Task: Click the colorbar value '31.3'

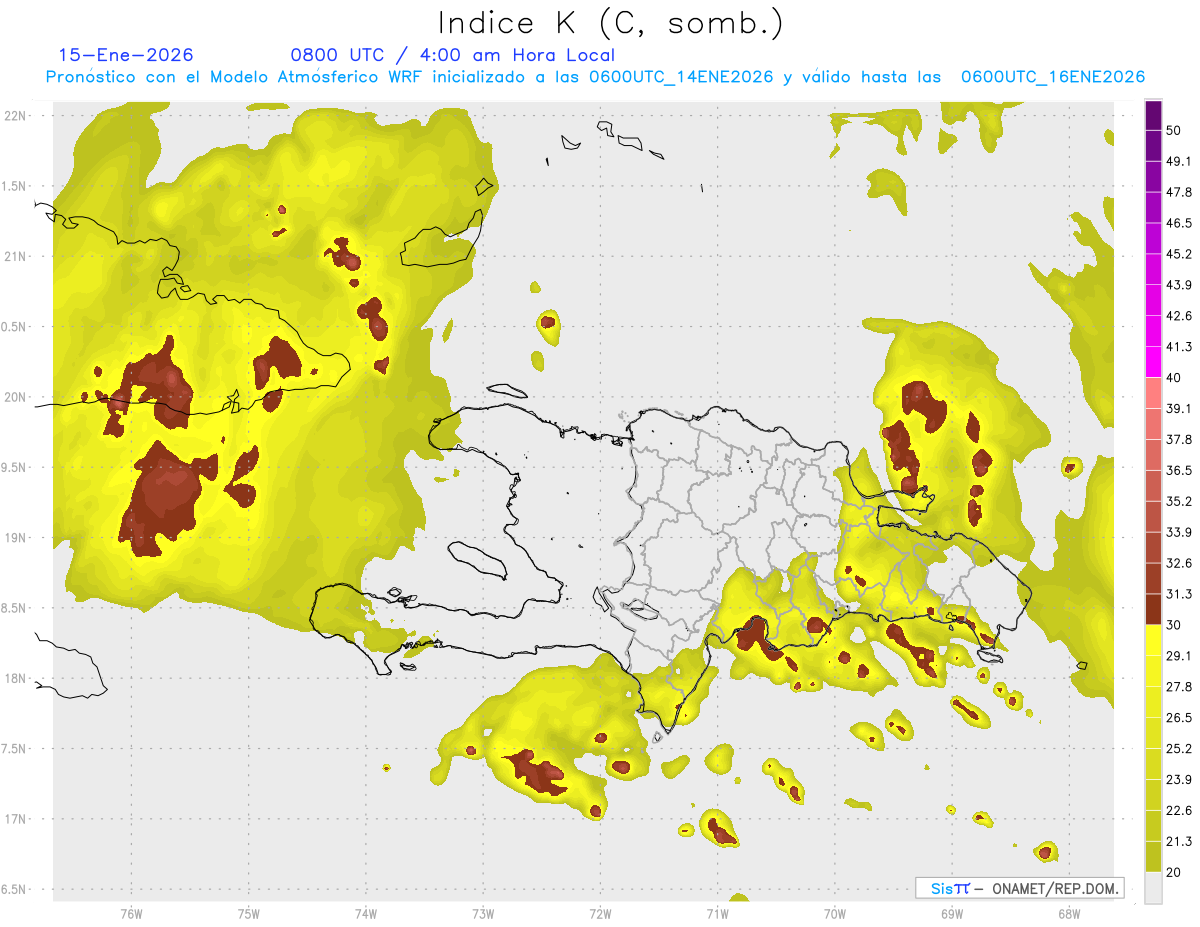Action: click(1179, 594)
